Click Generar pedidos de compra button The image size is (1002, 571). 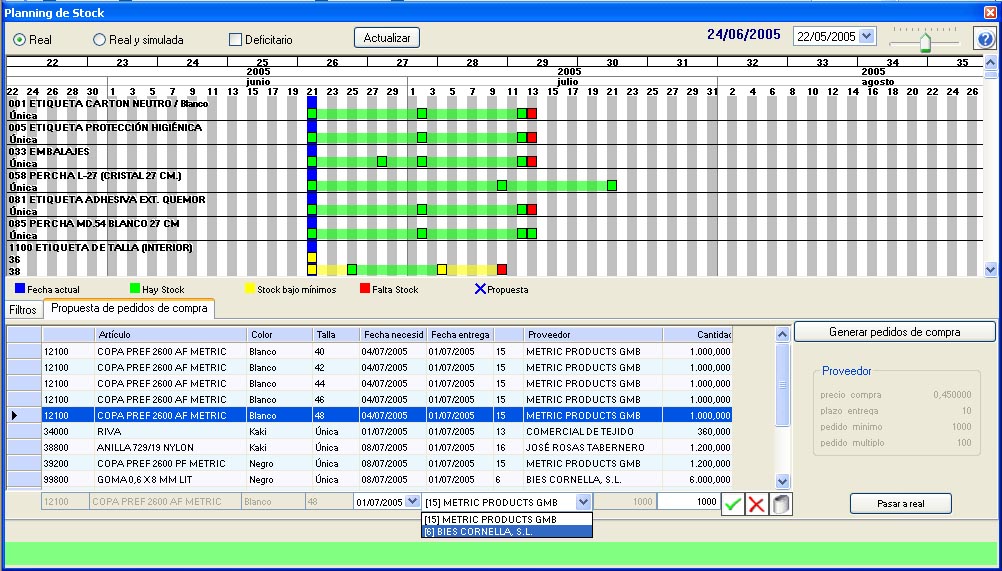pos(894,332)
